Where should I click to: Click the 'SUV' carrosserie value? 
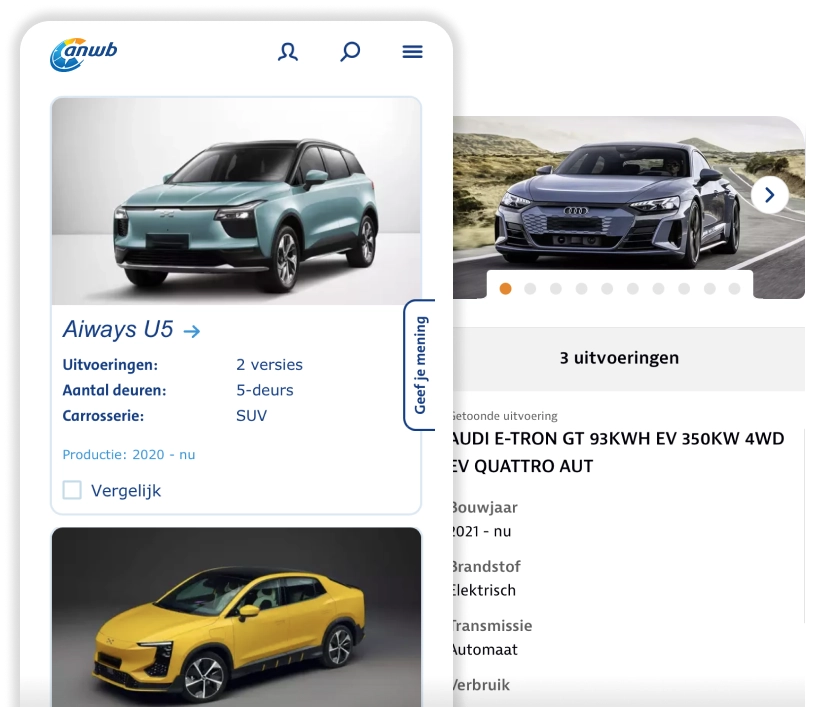[x=251, y=416]
